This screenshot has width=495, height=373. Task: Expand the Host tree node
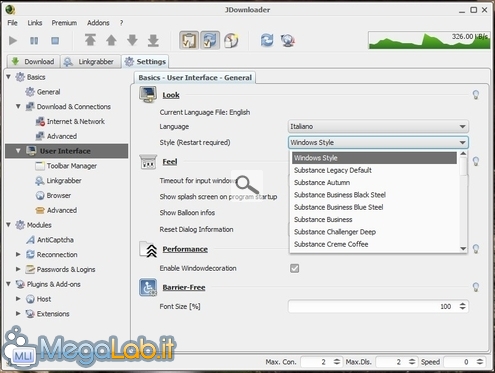(18, 299)
